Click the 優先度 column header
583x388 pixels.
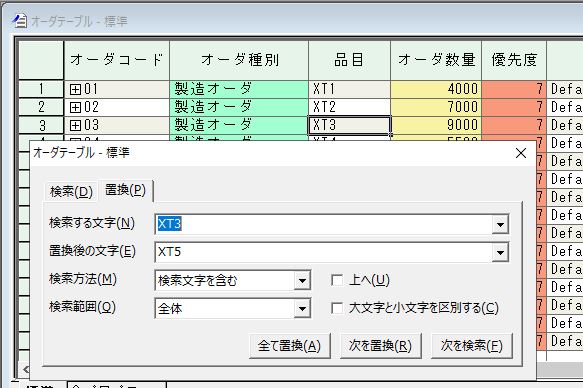click(x=514, y=60)
